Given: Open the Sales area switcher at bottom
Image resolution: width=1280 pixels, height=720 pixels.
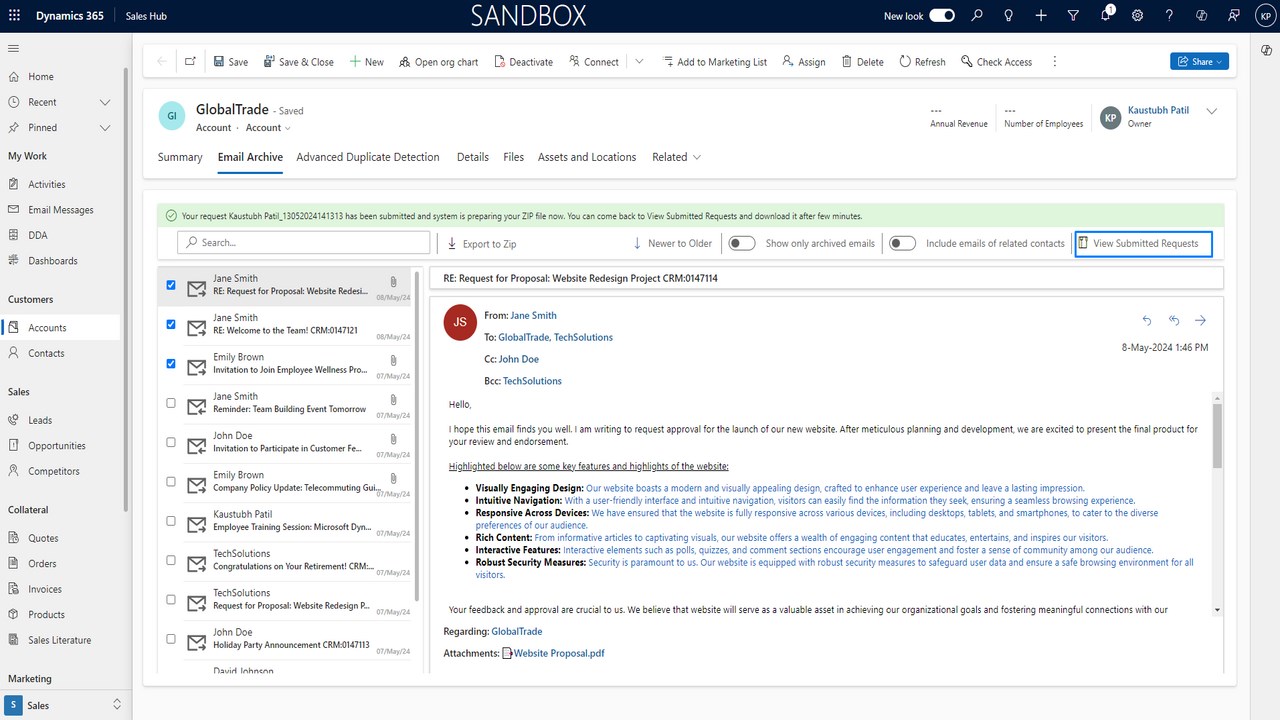Looking at the screenshot, I should [65, 705].
